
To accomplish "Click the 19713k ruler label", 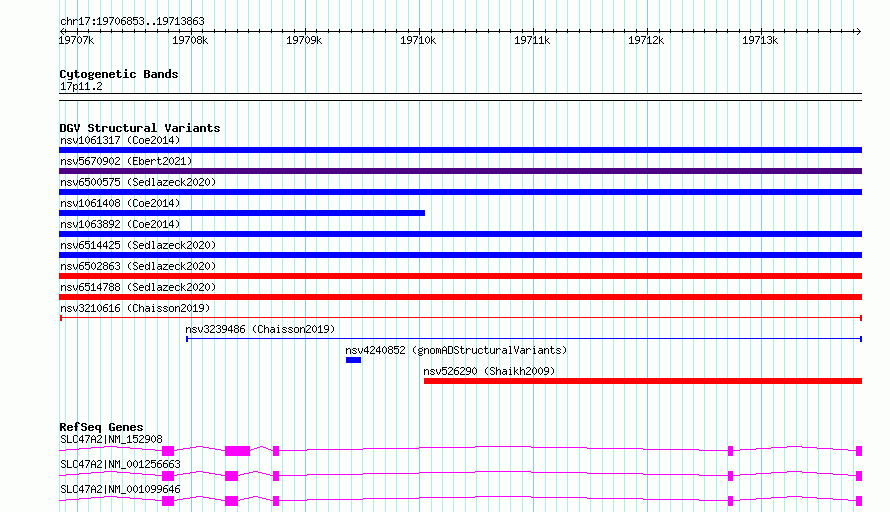I will [761, 40].
